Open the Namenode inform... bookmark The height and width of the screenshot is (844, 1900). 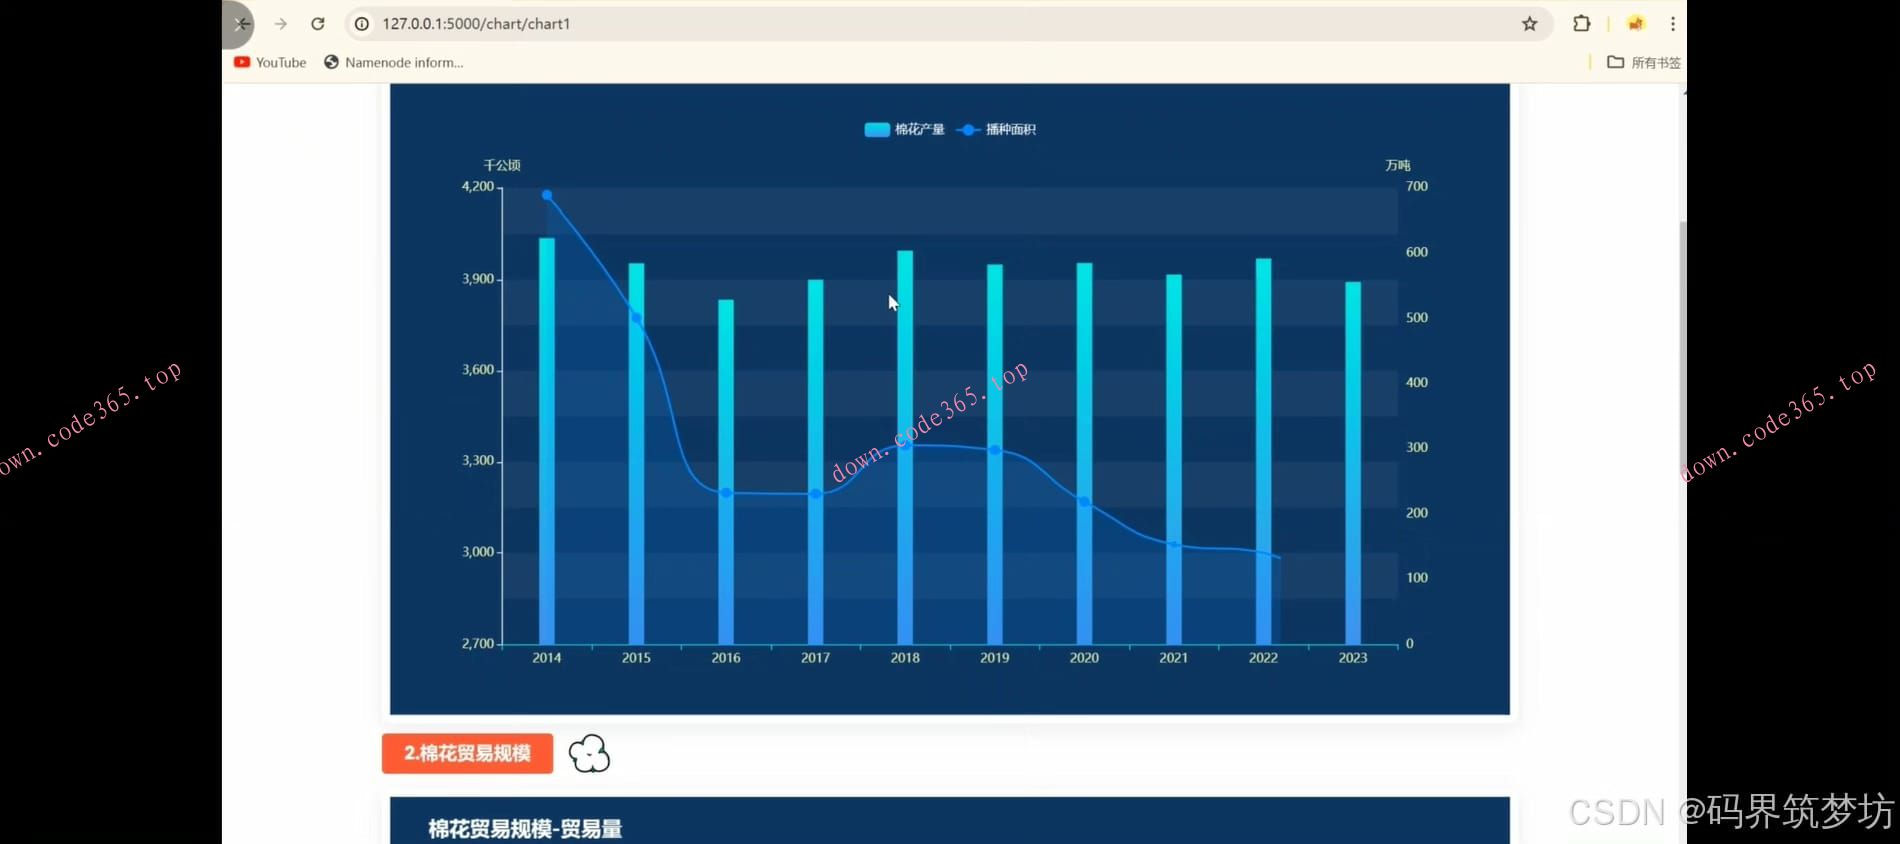coord(394,62)
